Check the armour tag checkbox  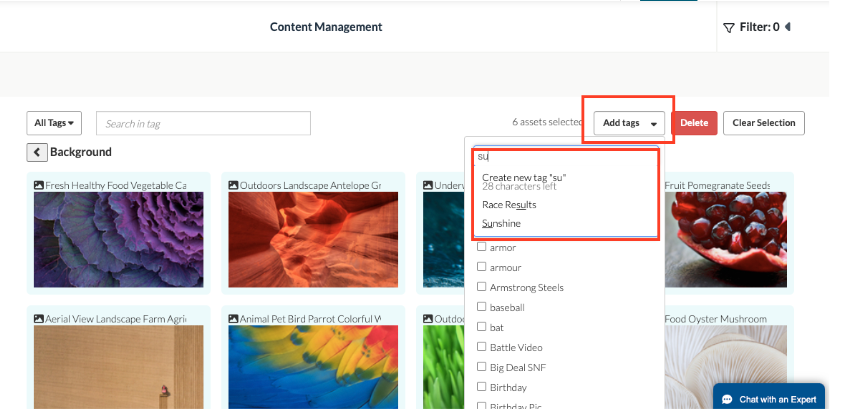[481, 266]
